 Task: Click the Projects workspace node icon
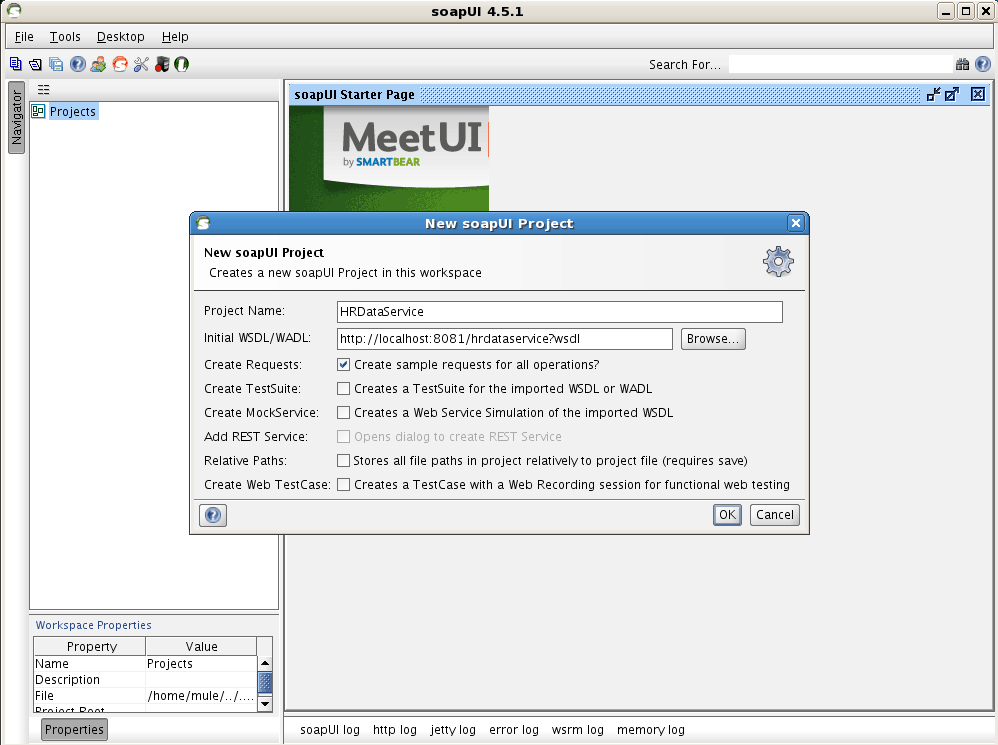click(x=38, y=111)
